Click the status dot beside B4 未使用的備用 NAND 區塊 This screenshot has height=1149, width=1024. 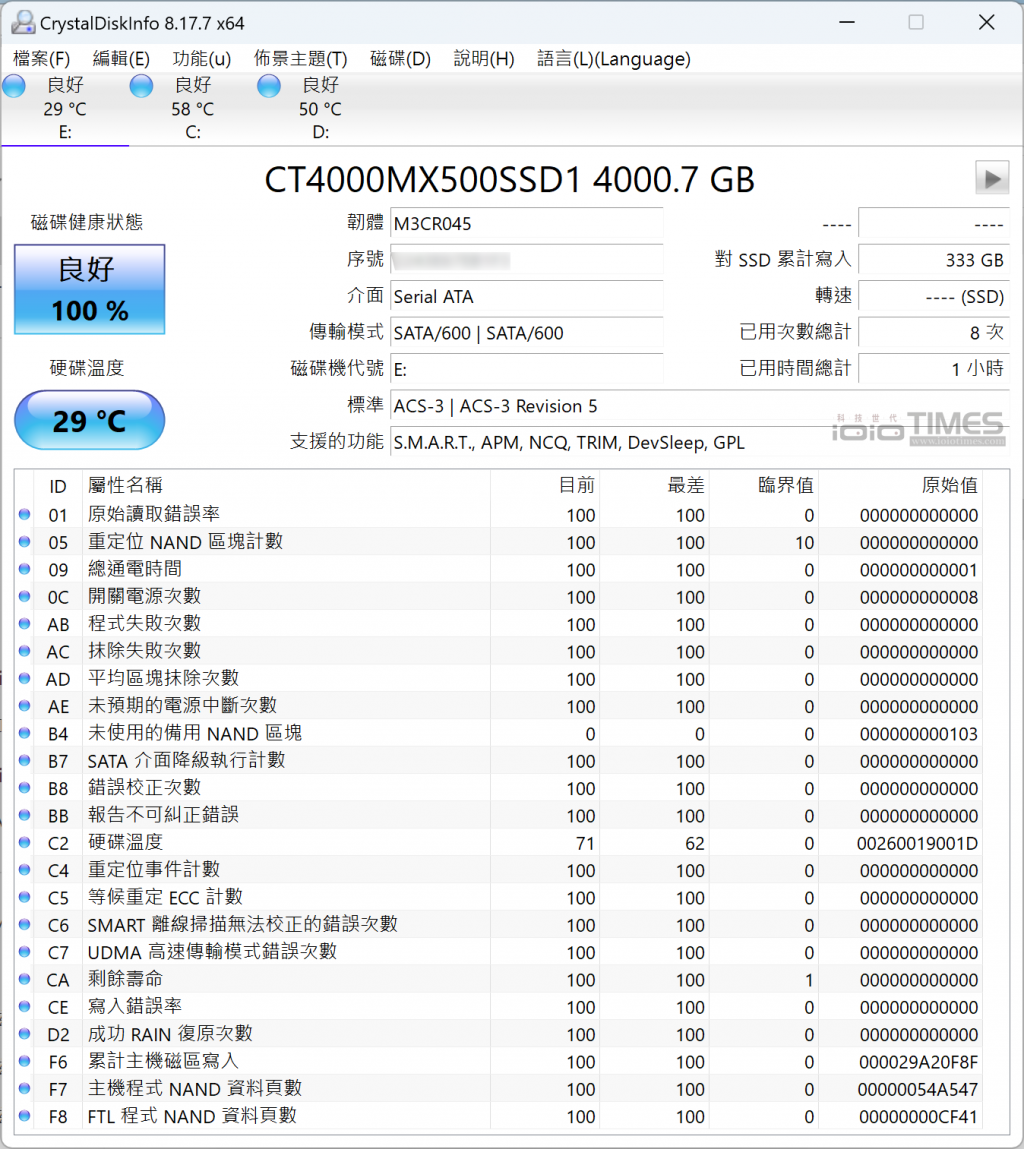25,733
